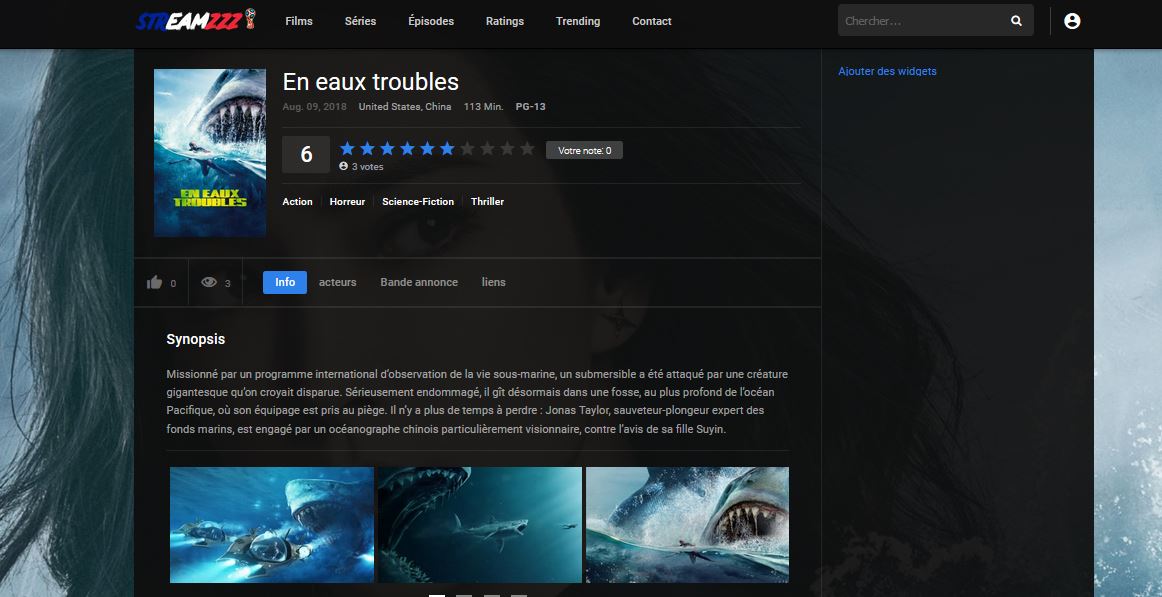The height and width of the screenshot is (597, 1162).
Task: Rate the film three stars
Action: (x=387, y=149)
